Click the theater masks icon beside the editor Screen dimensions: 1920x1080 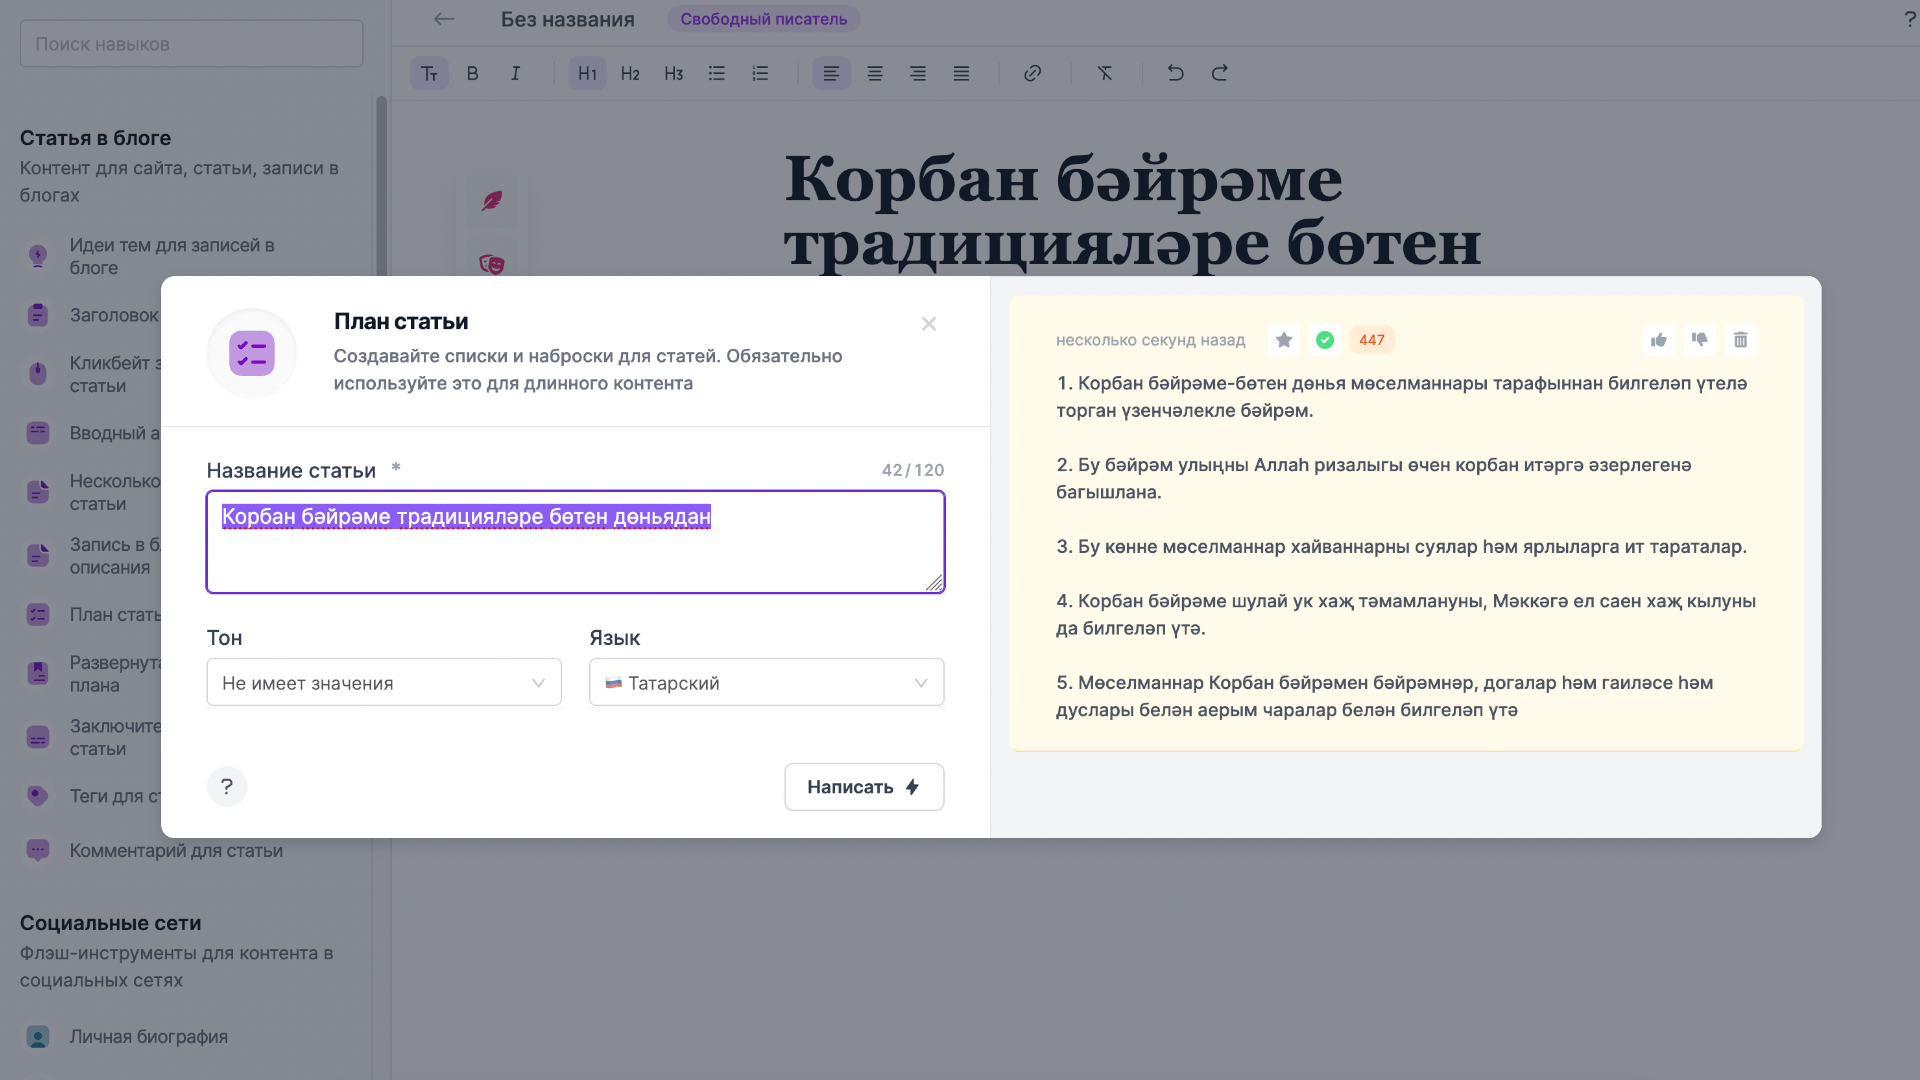click(x=492, y=263)
